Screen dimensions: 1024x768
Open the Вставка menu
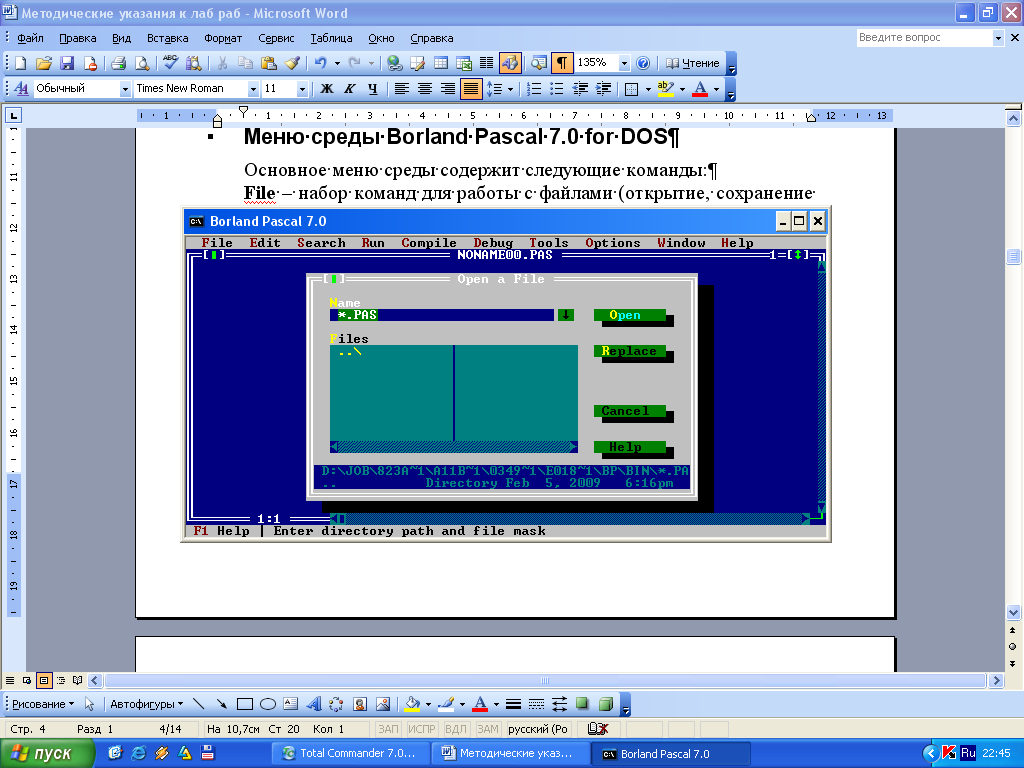[x=168, y=39]
